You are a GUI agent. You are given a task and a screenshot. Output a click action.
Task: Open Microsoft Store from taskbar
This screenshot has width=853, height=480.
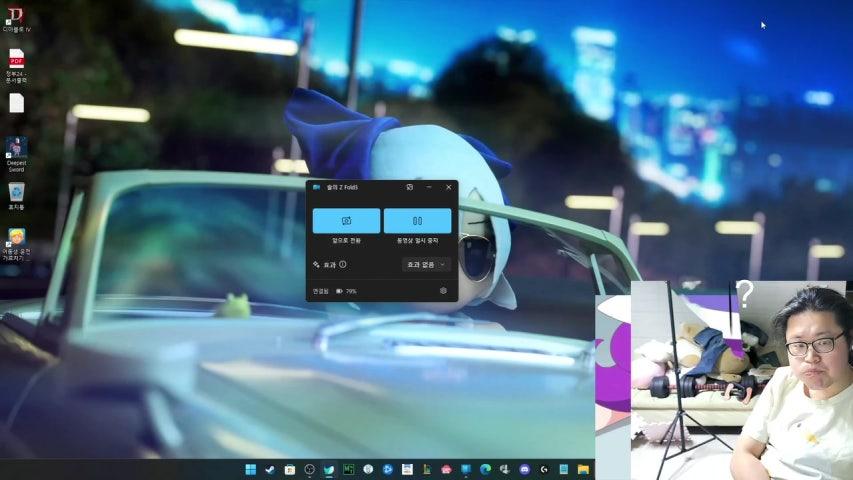point(290,469)
